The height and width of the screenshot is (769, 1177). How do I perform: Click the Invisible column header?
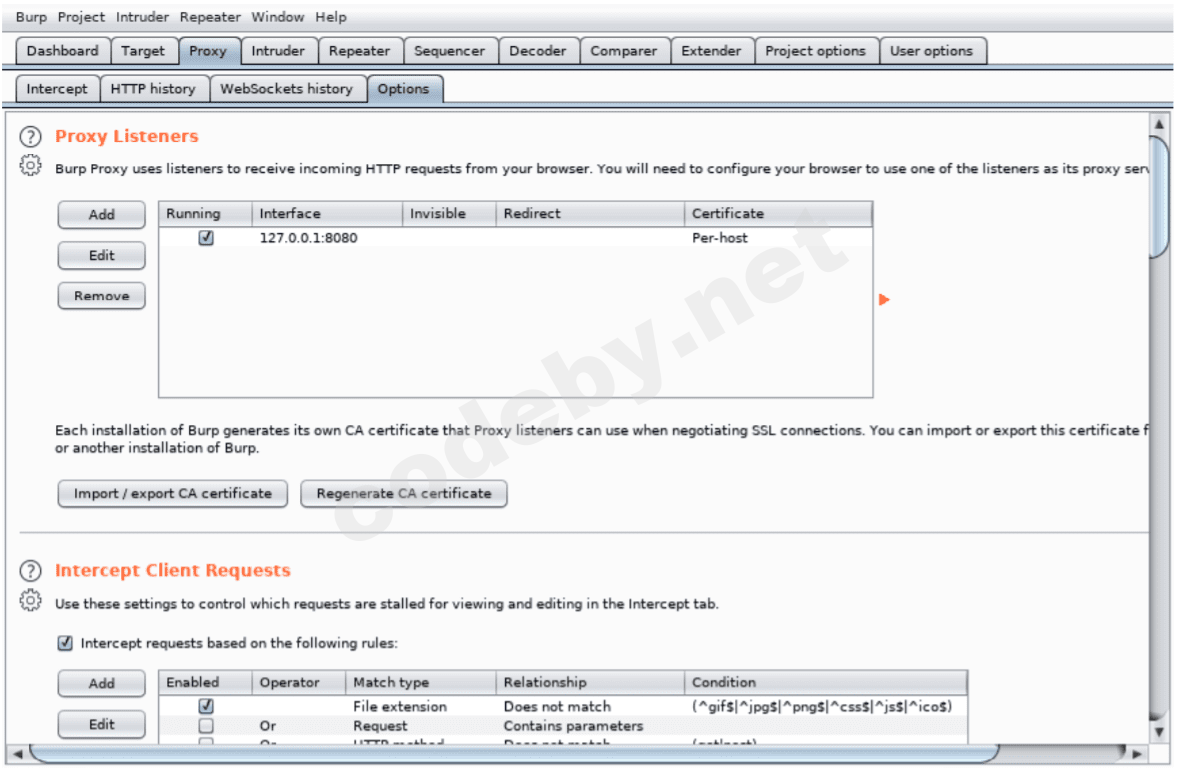pos(449,213)
